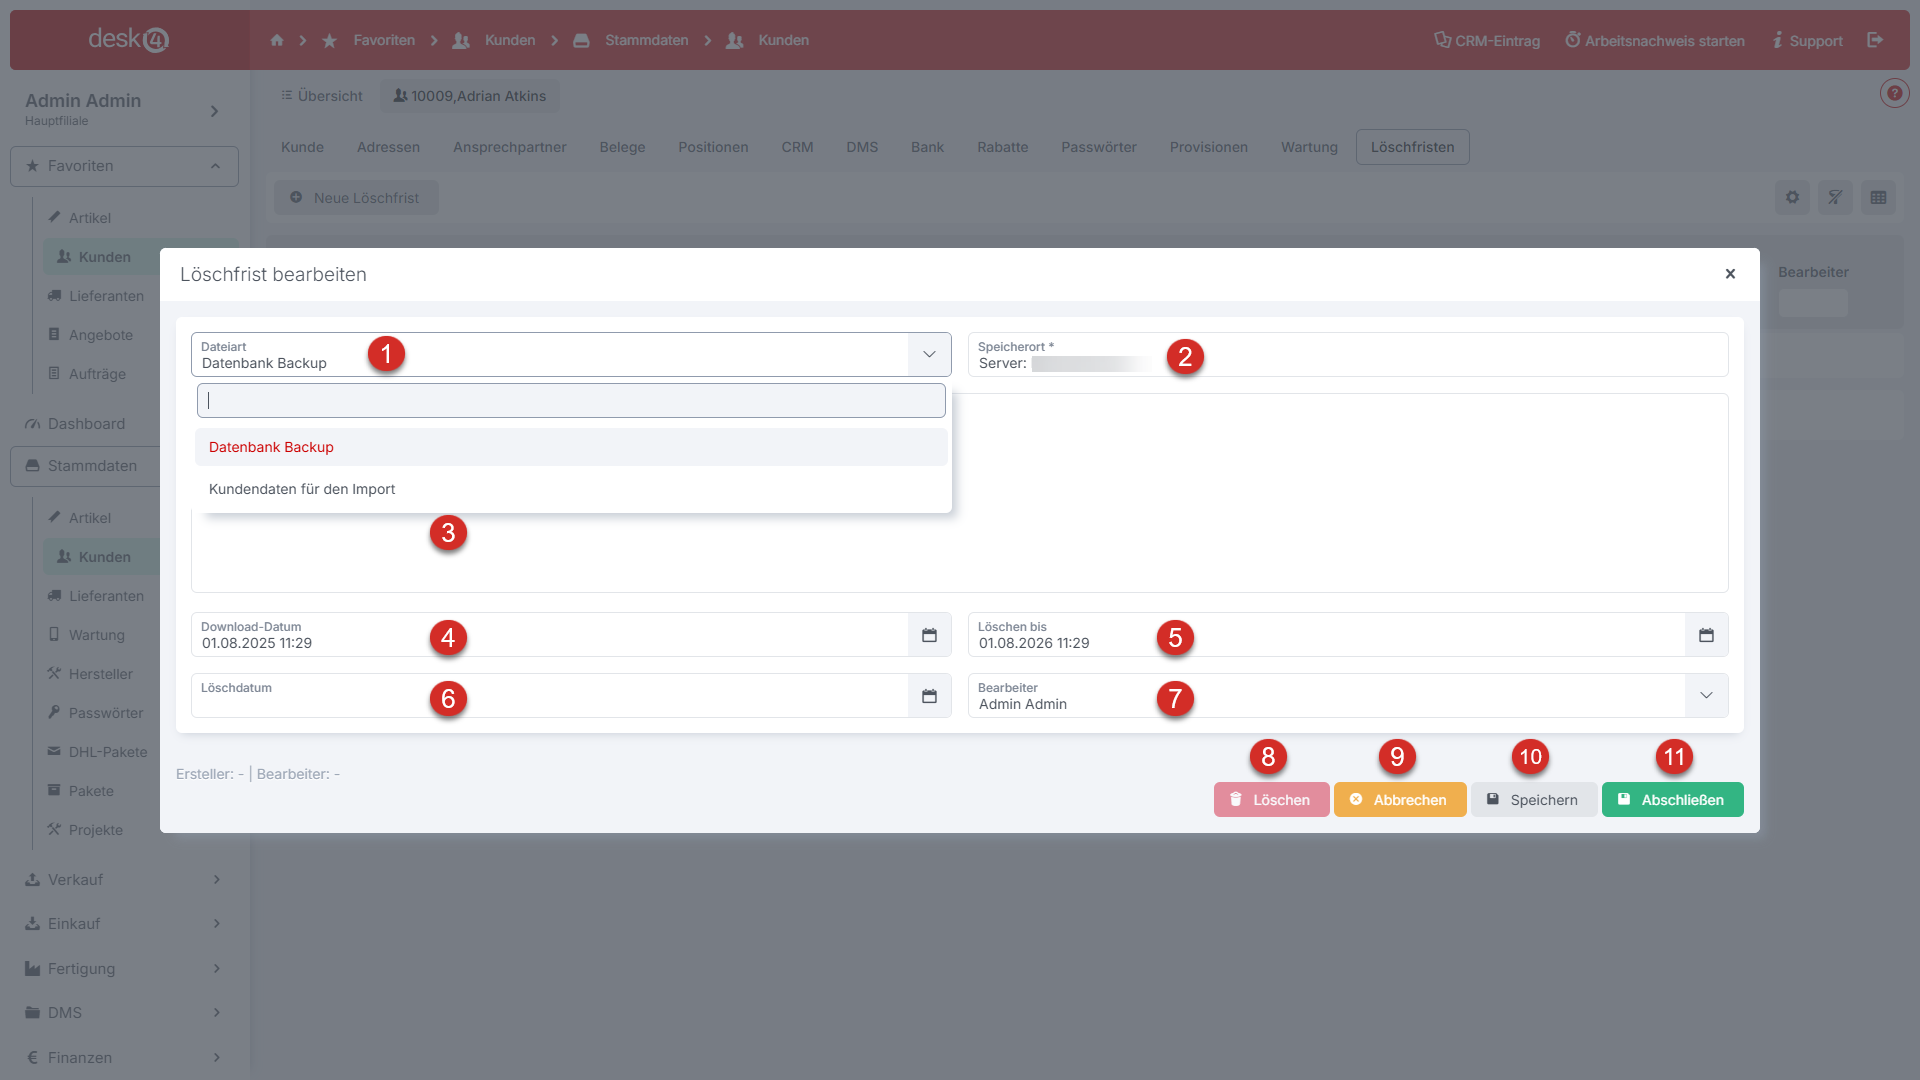This screenshot has height=1080, width=1920.
Task: Collapse the Dateiart dropdown arrow
Action: [929, 354]
